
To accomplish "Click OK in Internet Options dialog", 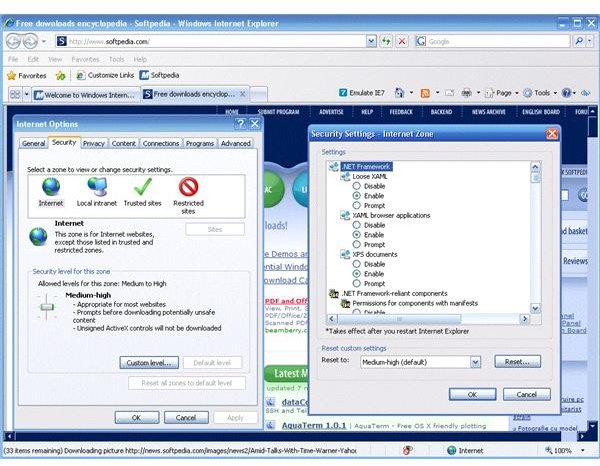I will pos(137,417).
